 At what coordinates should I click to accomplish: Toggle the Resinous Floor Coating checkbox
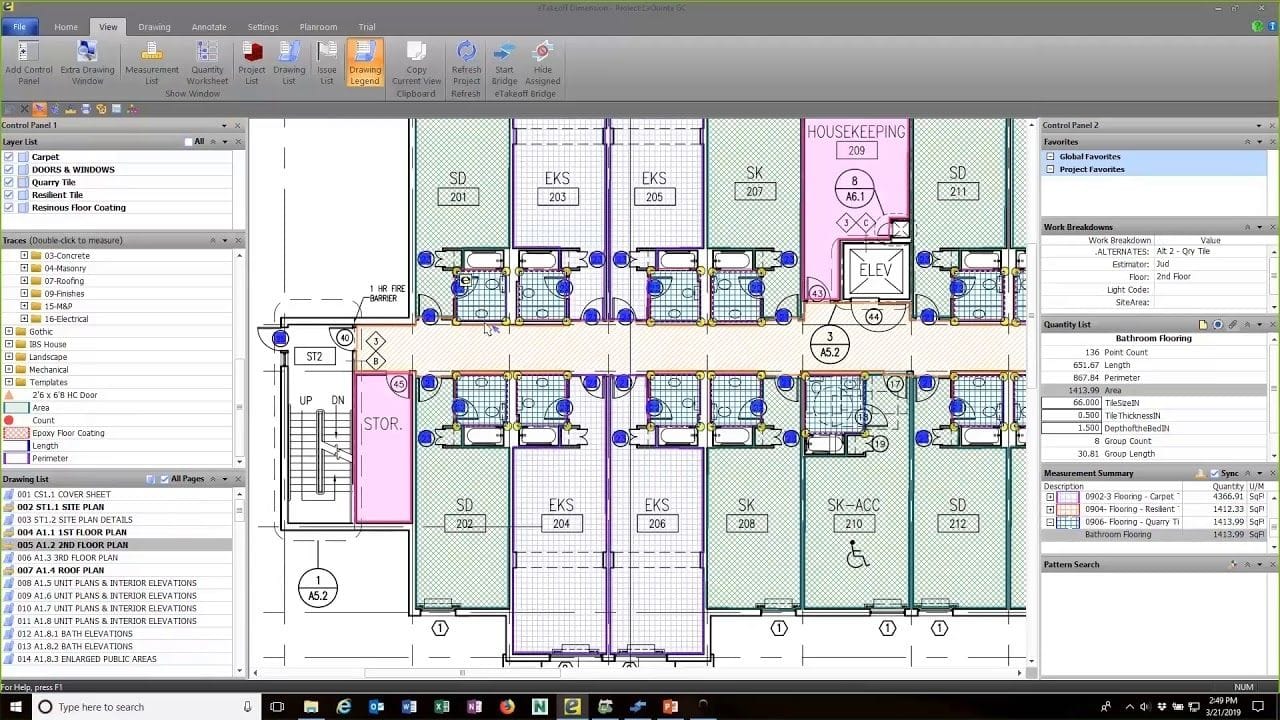tap(9, 208)
